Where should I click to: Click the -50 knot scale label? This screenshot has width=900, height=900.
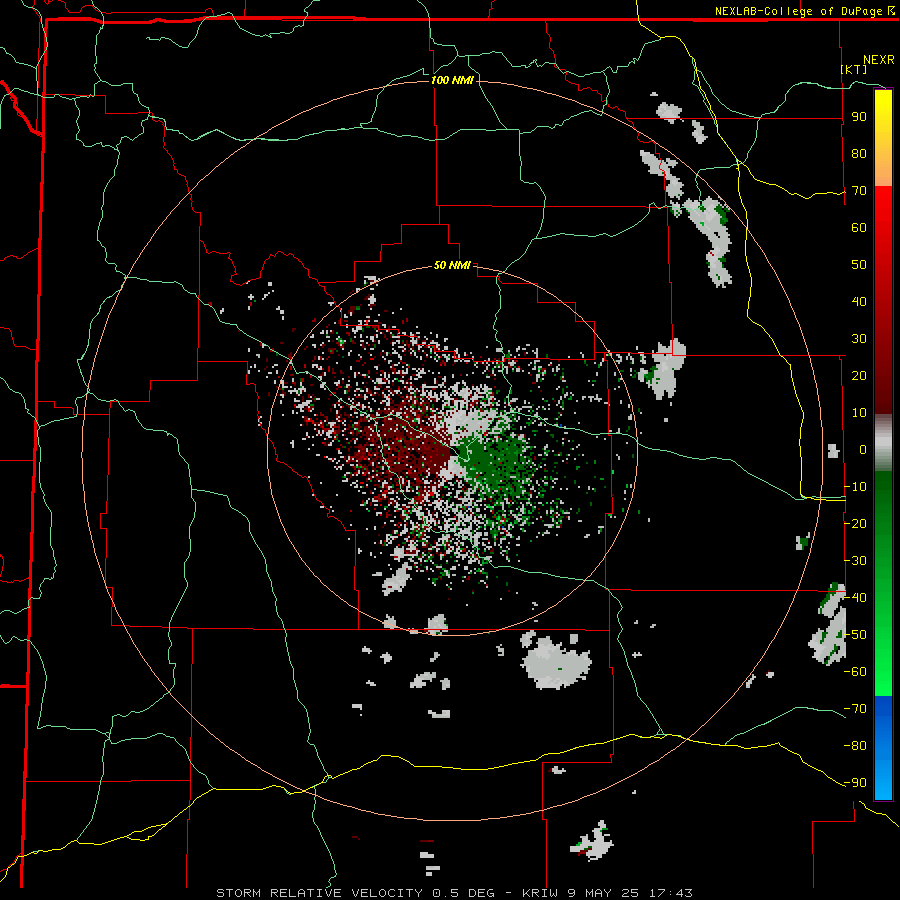(855, 635)
